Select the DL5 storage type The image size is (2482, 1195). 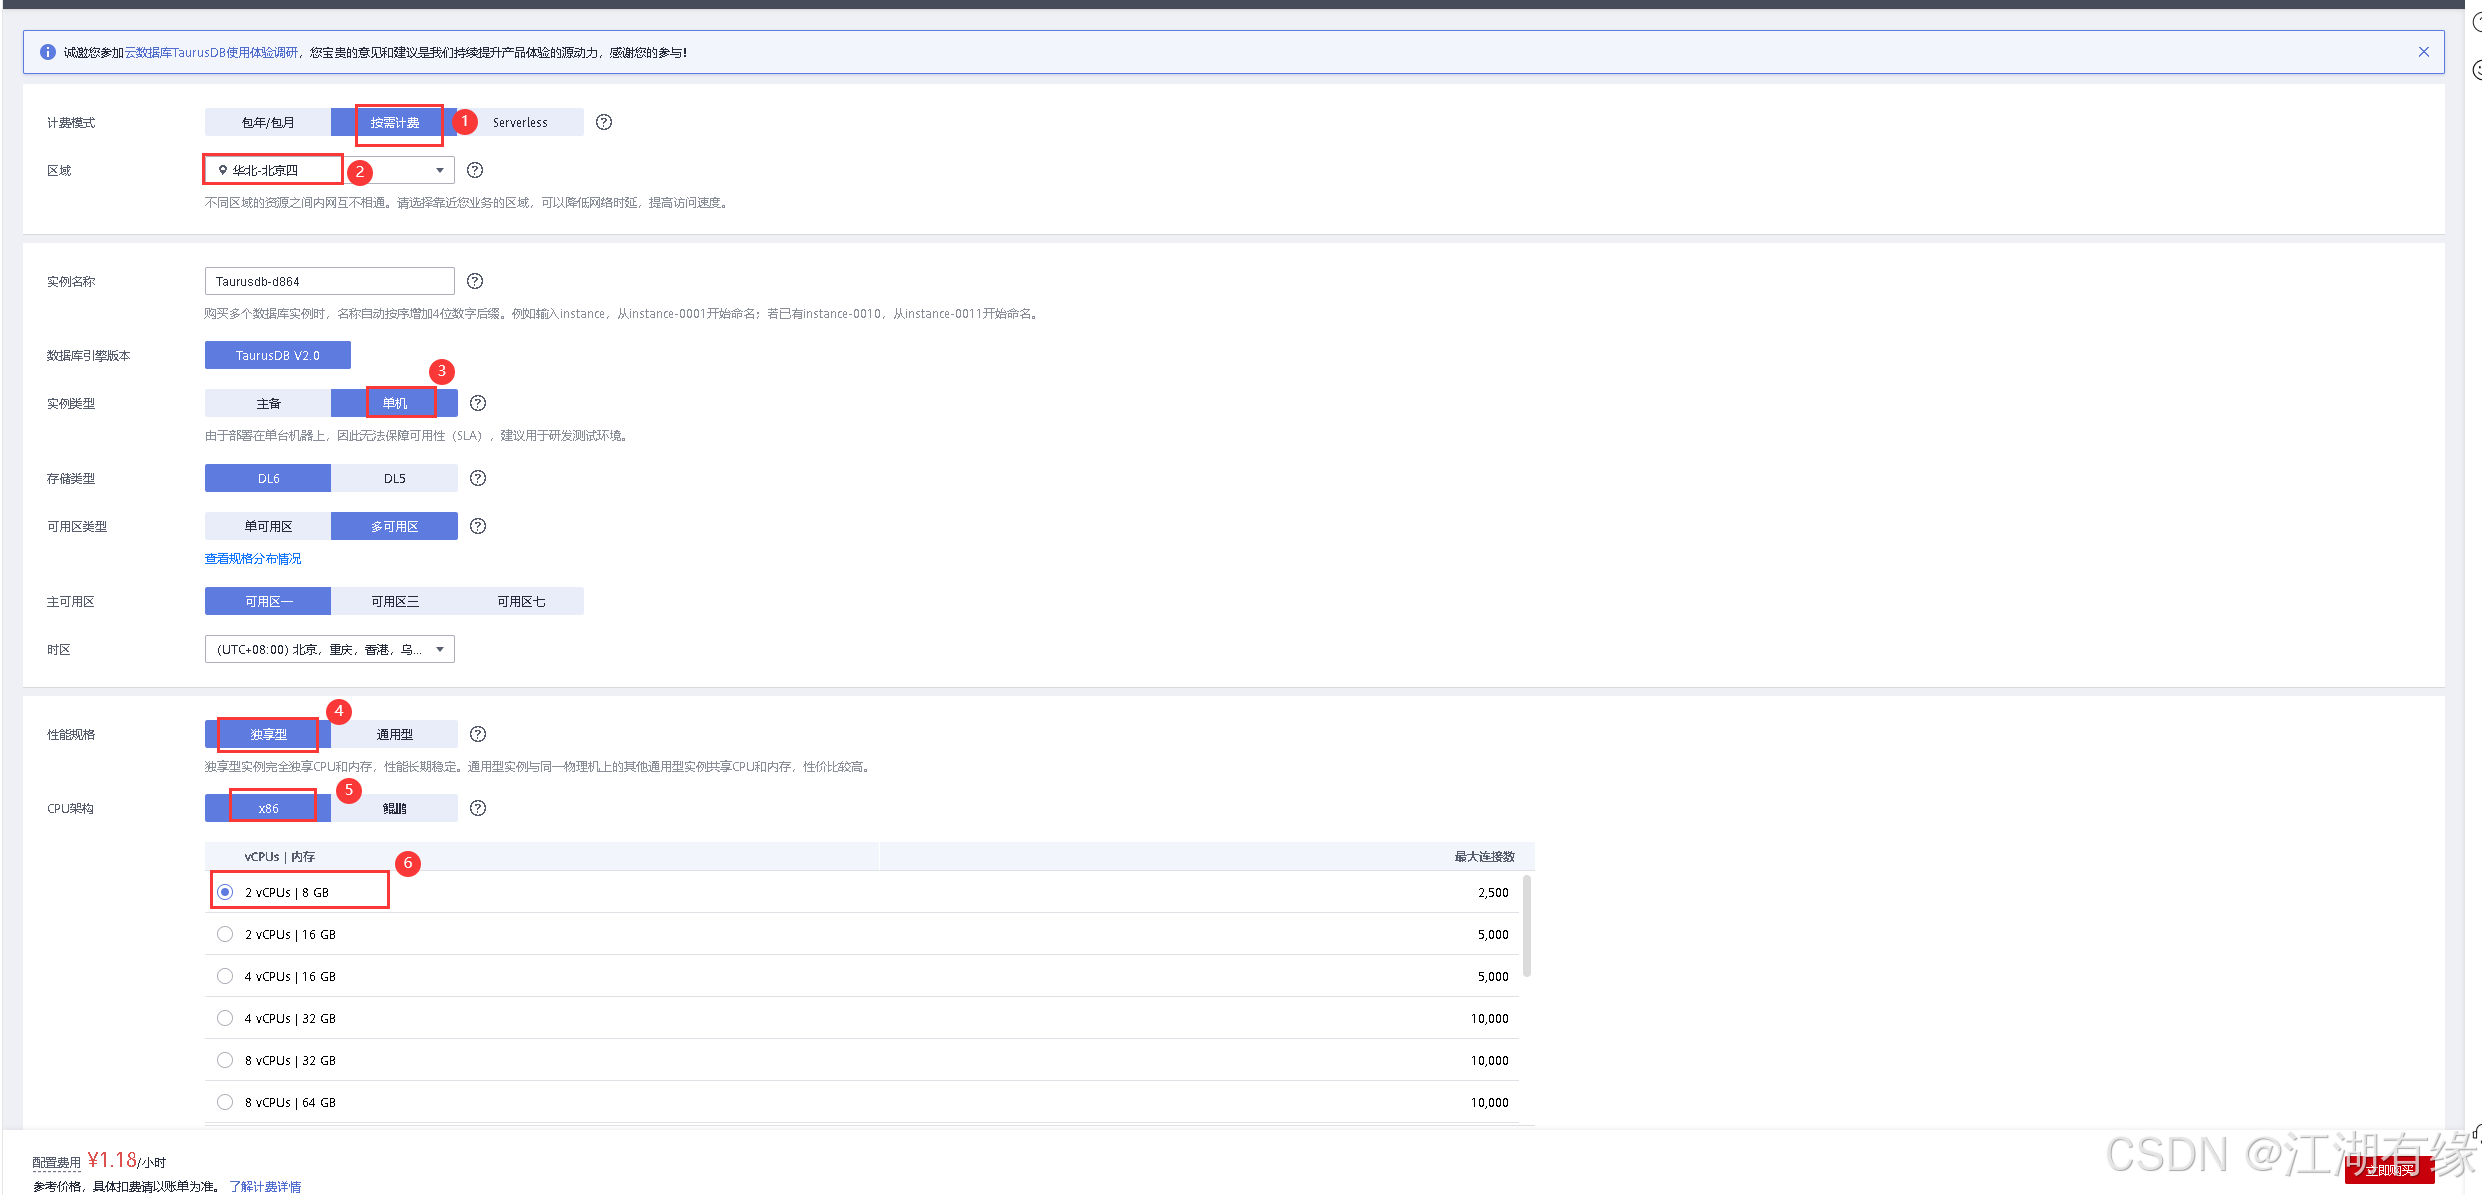pyautogui.click(x=394, y=478)
